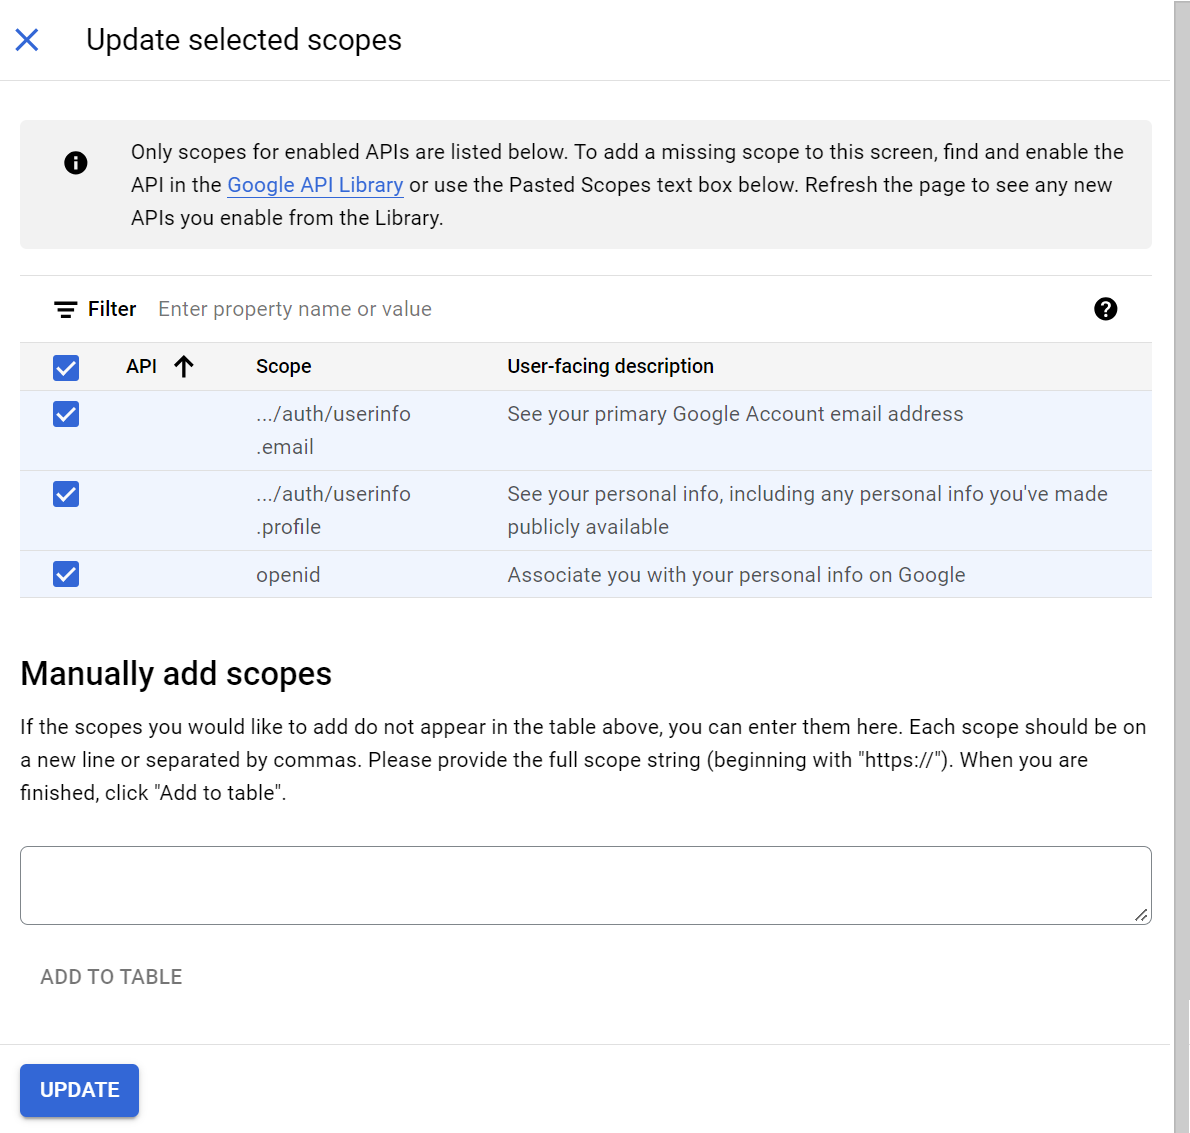Sort by the API column header
Screen dimensions: 1190x1133
pyautogui.click(x=141, y=367)
